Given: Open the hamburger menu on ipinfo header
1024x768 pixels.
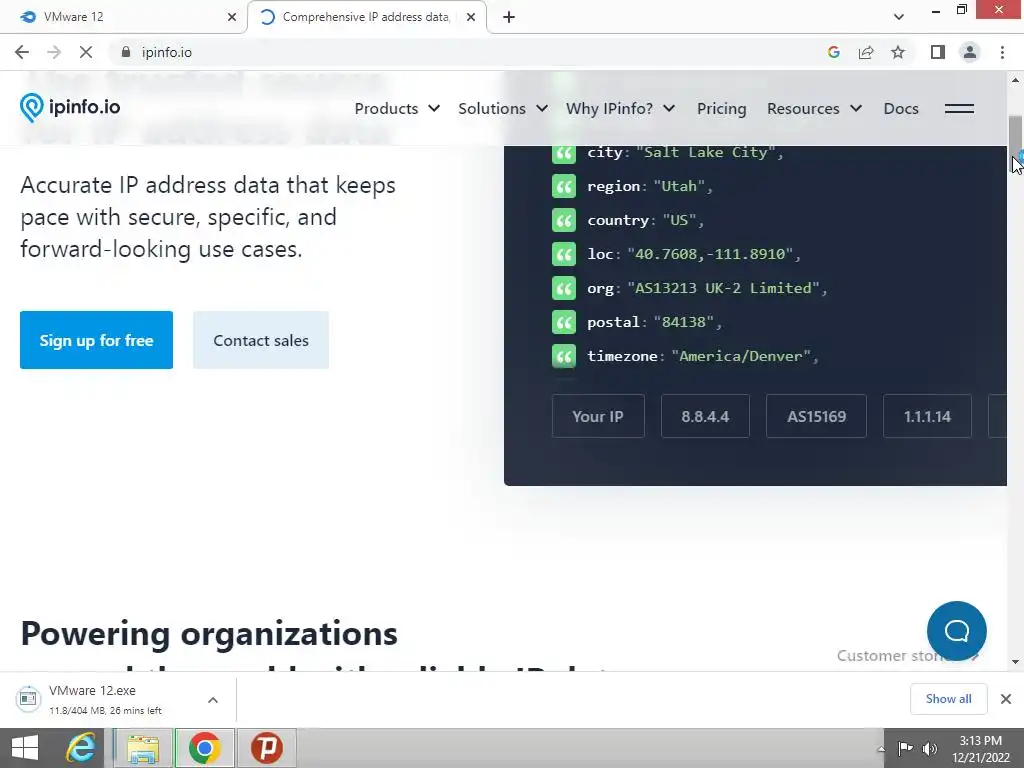Looking at the screenshot, I should (959, 108).
